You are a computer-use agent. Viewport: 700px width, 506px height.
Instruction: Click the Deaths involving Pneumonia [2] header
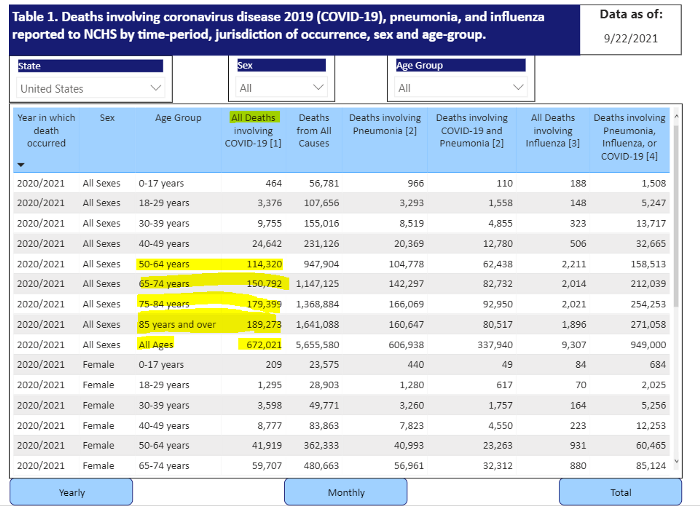coord(385,124)
